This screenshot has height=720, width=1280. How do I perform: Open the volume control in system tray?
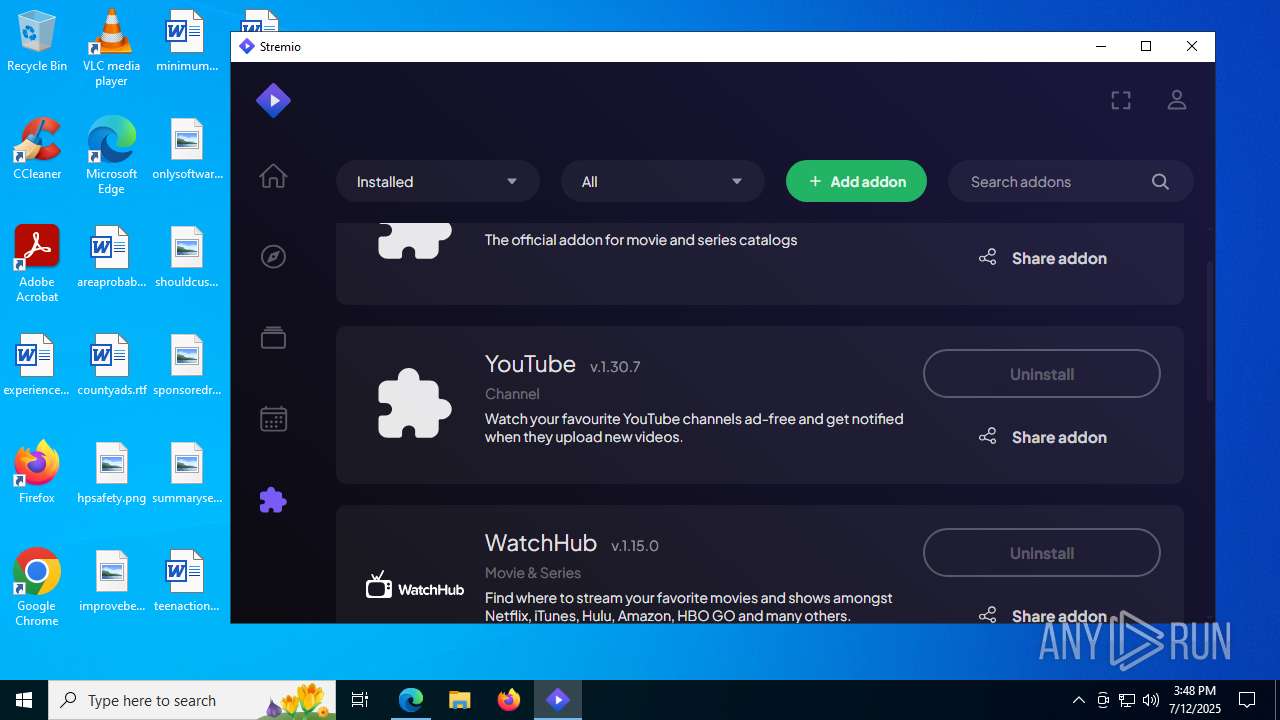pos(1151,700)
